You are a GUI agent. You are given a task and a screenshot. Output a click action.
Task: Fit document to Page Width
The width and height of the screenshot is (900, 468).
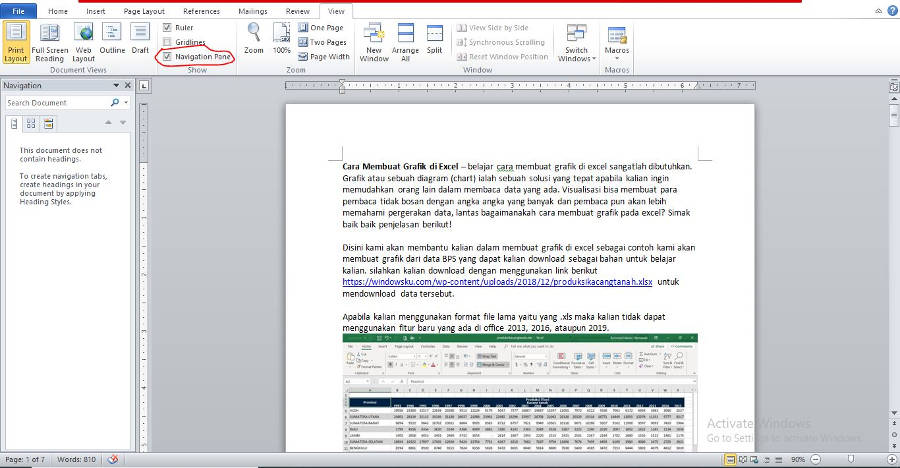pos(324,56)
